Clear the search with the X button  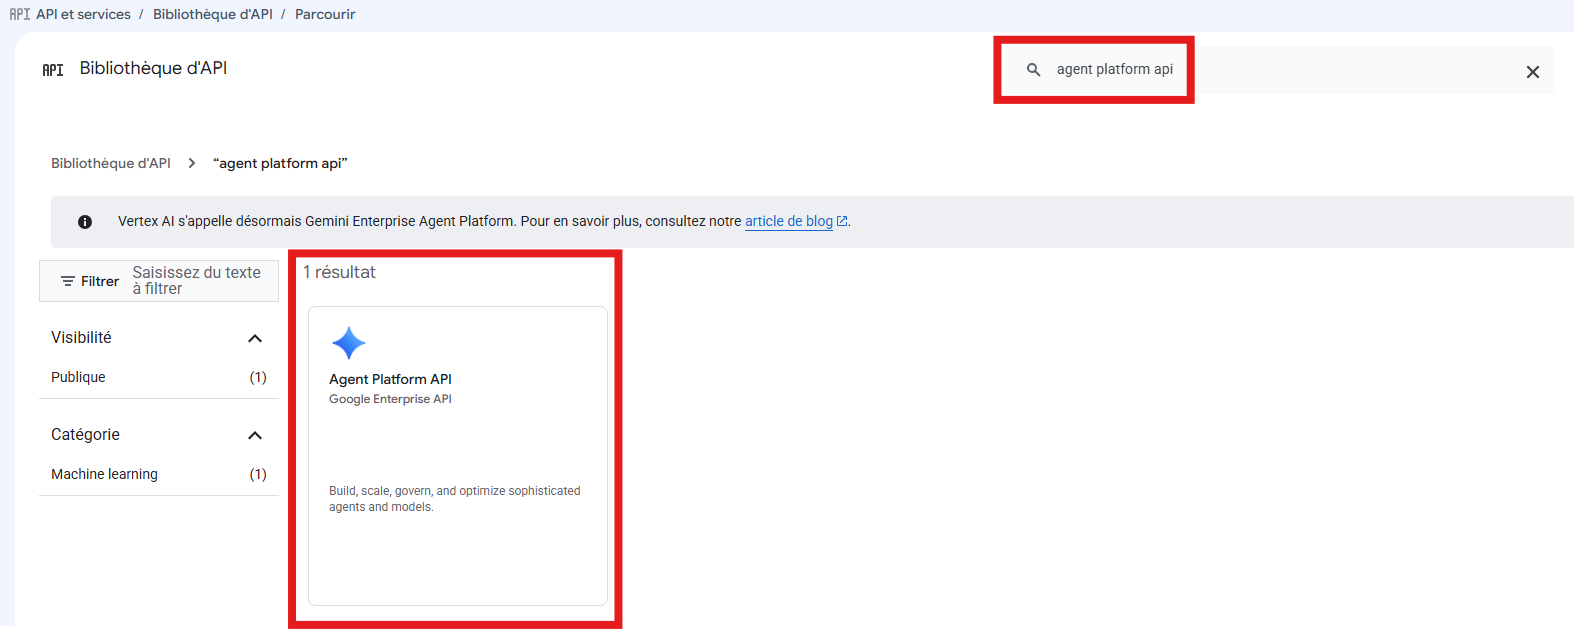pos(1532,72)
